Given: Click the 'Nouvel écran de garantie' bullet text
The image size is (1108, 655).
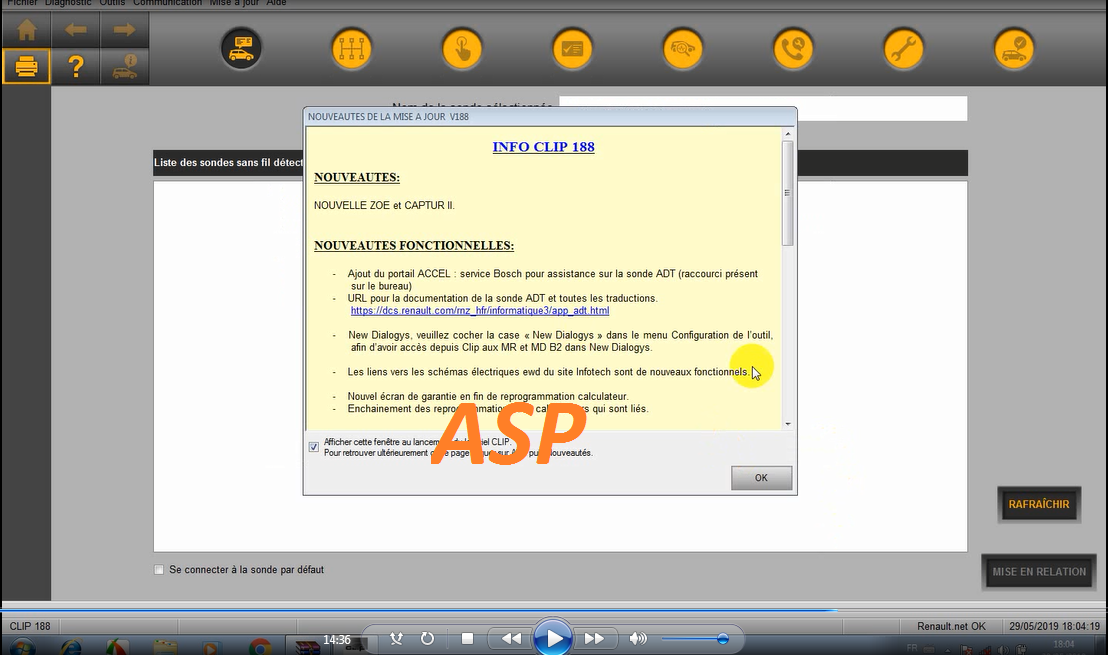Looking at the screenshot, I should [488, 396].
